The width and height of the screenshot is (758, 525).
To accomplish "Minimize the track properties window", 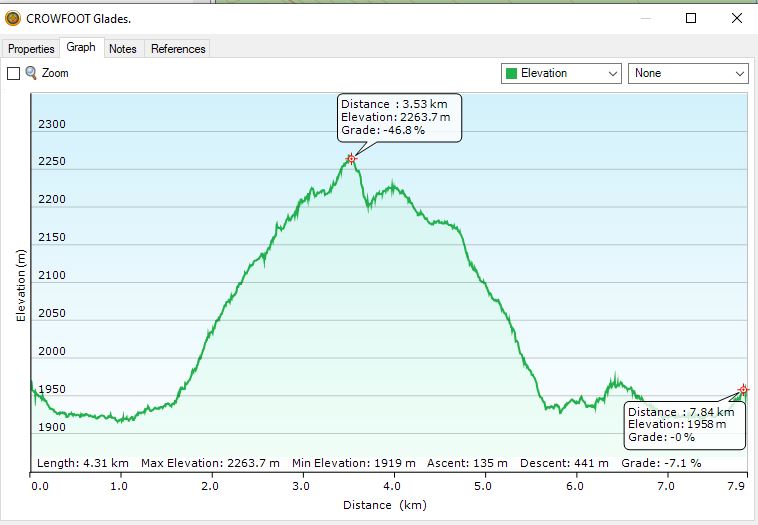I will 646,18.
